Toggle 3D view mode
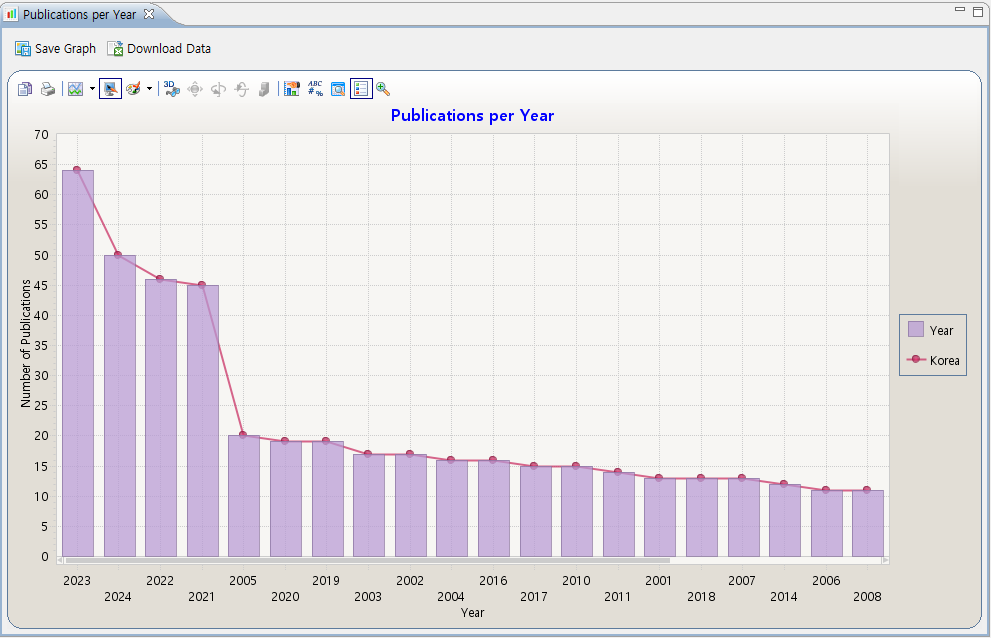Screen dimensions: 991x638 click(171, 89)
